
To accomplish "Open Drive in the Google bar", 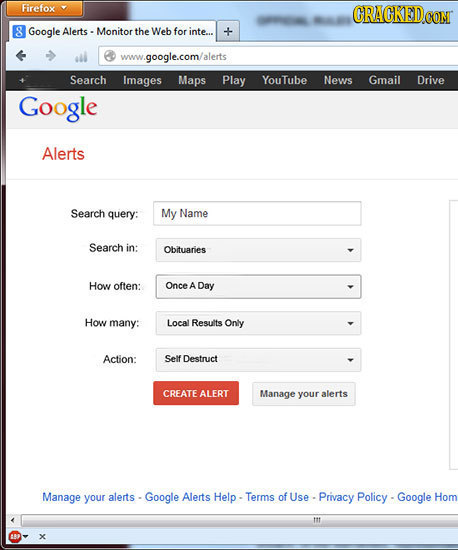I will click(x=430, y=80).
